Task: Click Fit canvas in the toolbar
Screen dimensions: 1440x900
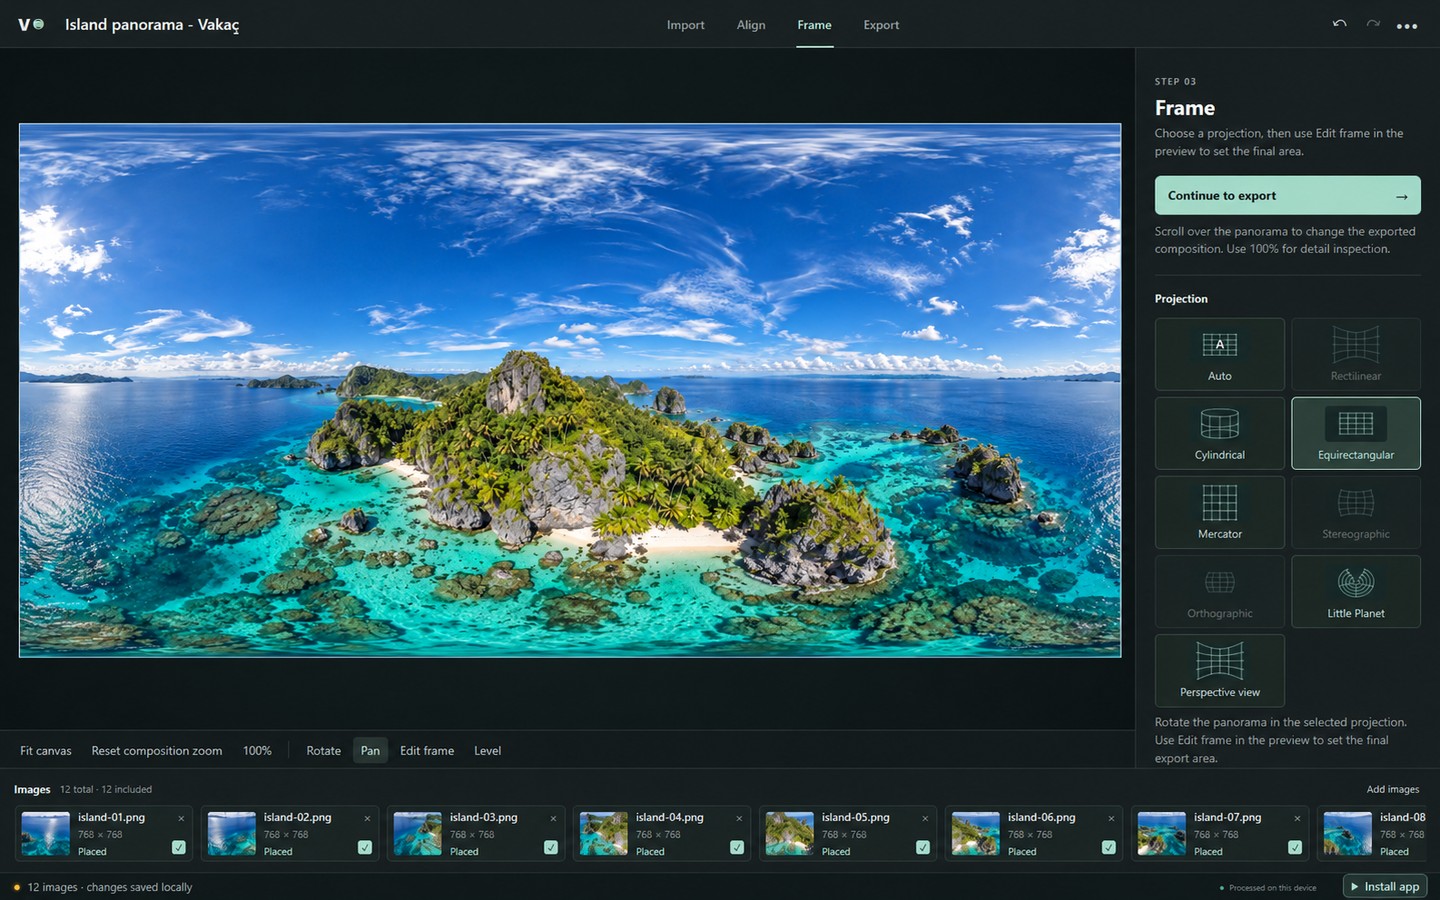Action: [x=46, y=750]
